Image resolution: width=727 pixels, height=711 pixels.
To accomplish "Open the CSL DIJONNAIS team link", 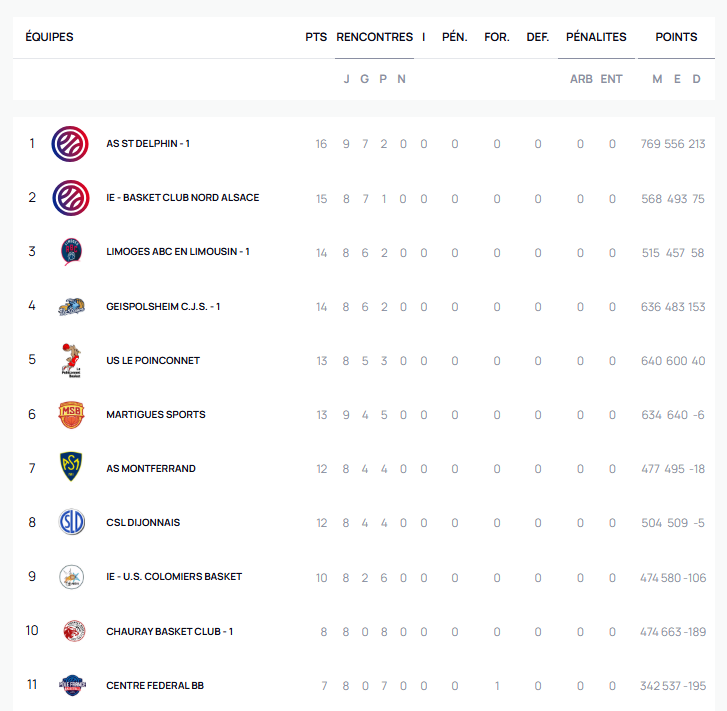I will click(x=143, y=523).
